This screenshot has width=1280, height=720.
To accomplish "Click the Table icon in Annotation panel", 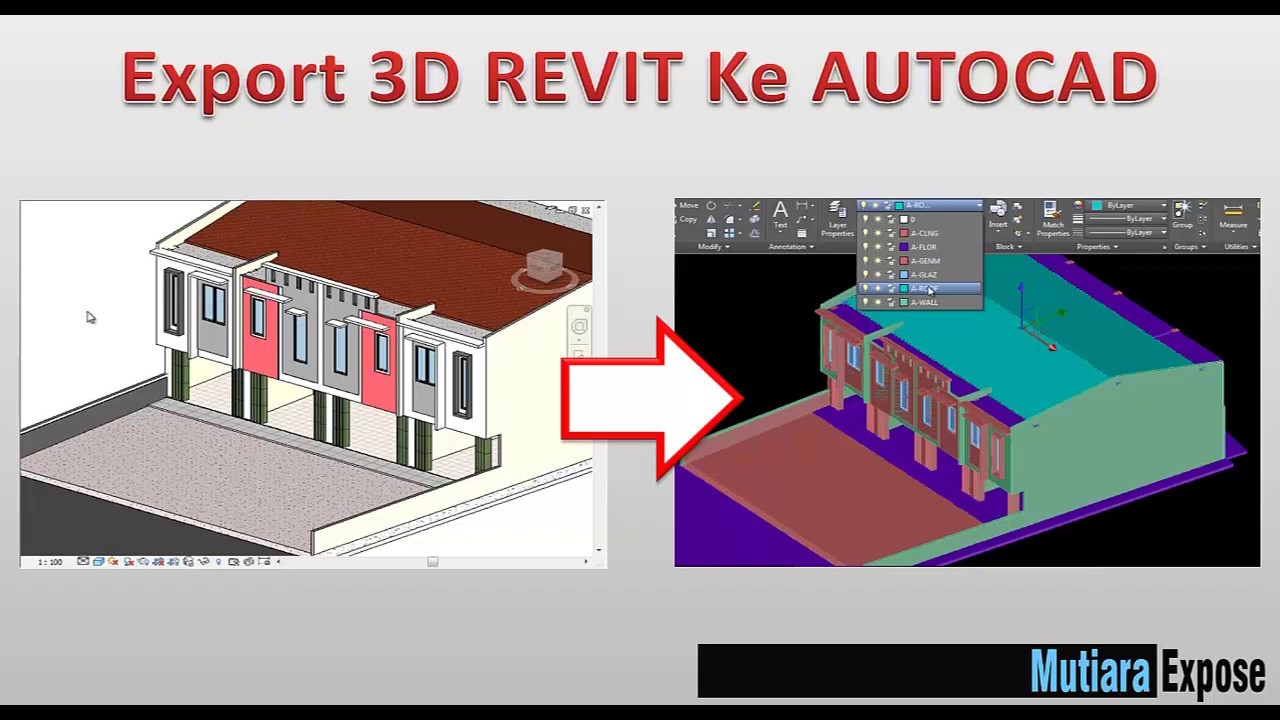I will [802, 234].
